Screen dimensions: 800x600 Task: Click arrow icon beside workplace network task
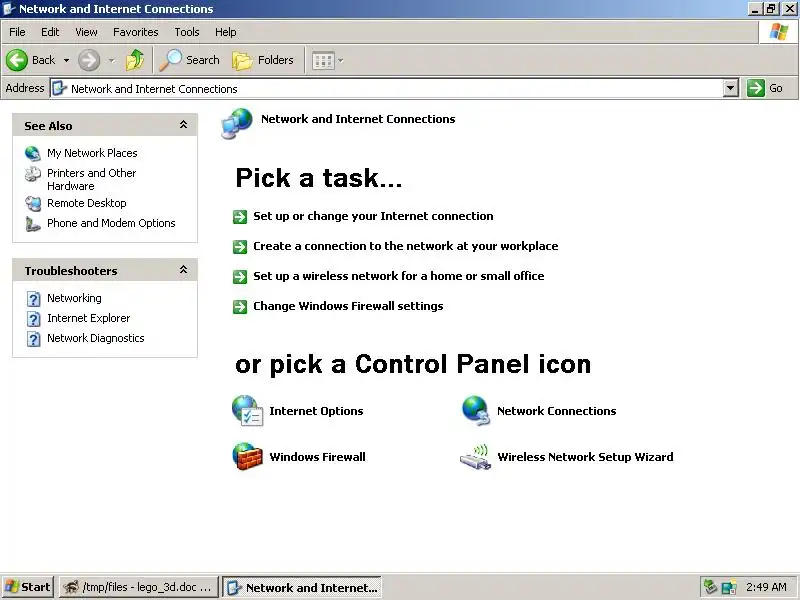pyautogui.click(x=240, y=247)
